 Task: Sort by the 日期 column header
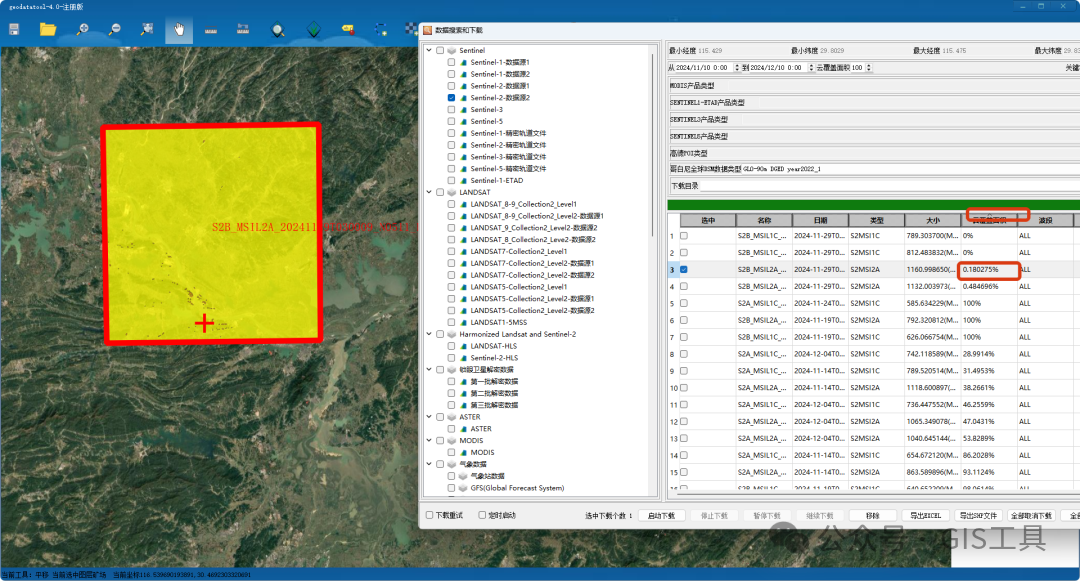point(820,220)
